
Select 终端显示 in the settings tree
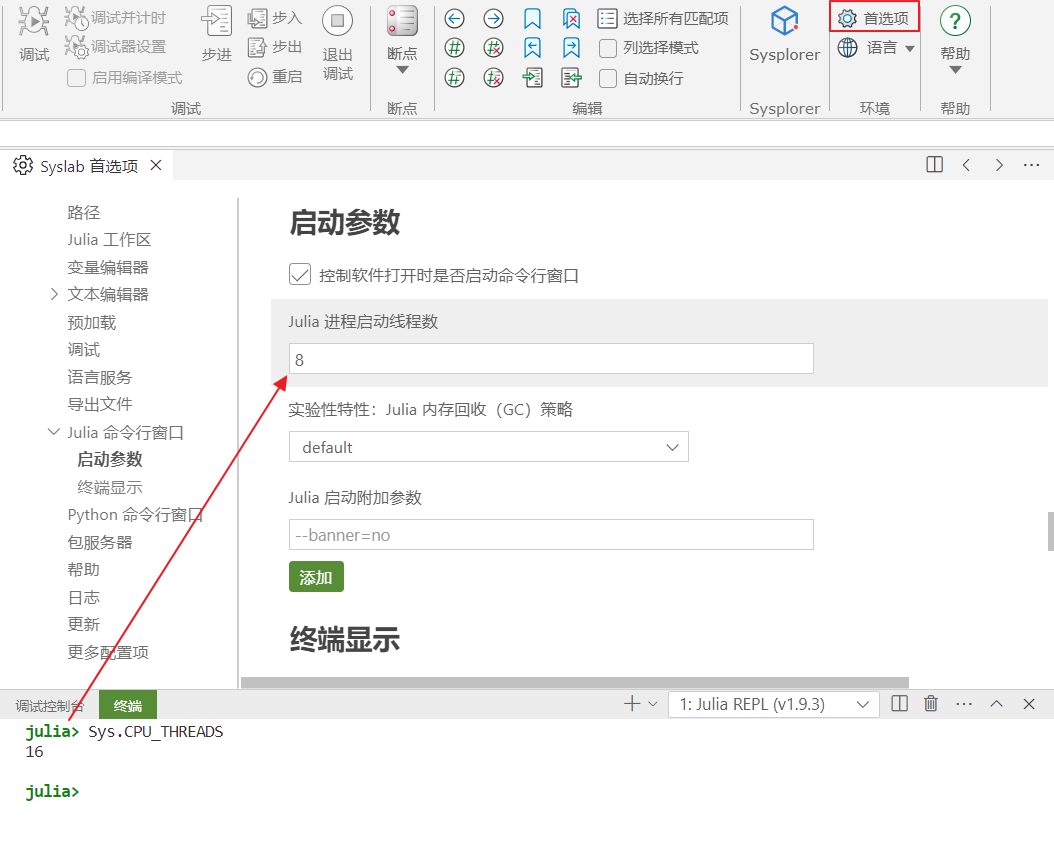pos(110,487)
